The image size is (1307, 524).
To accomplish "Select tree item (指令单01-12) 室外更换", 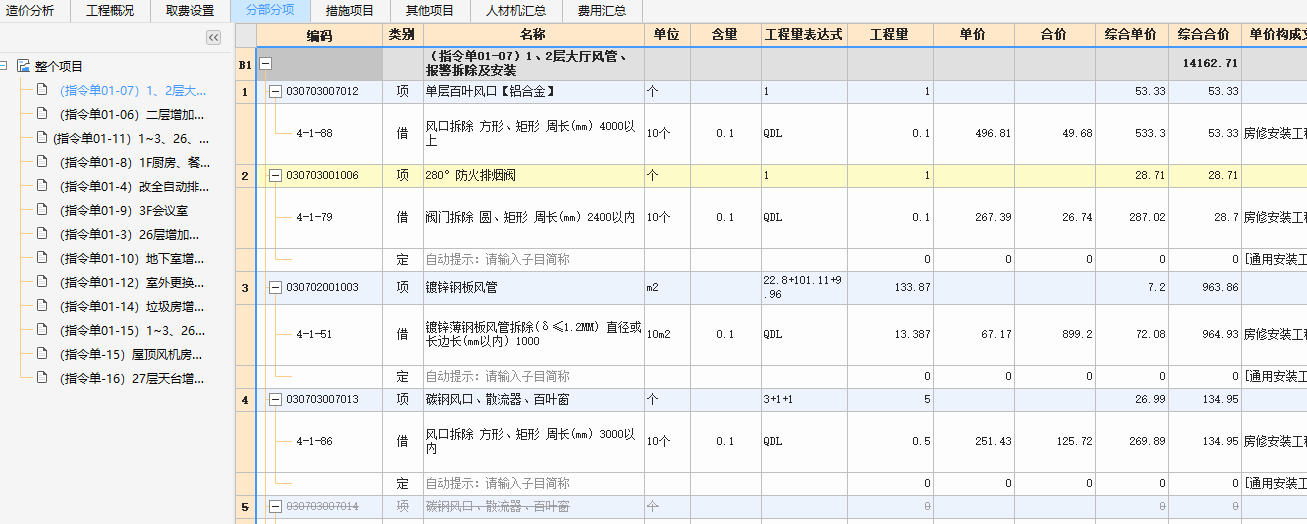I will [132, 282].
